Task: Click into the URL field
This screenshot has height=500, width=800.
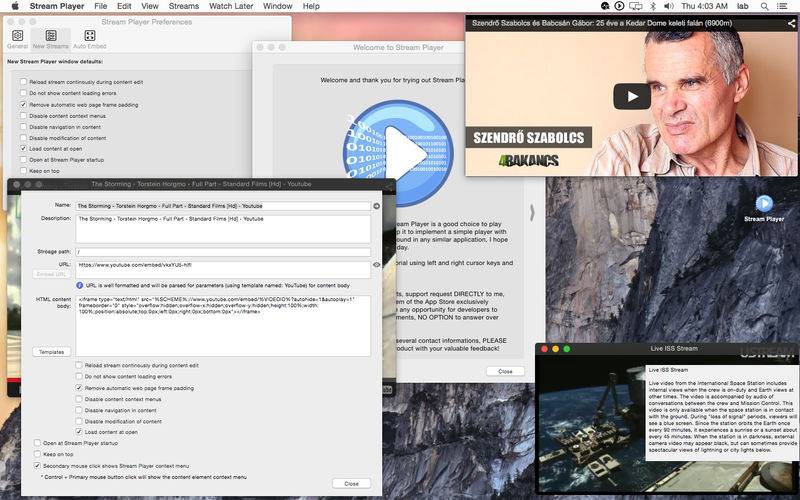Action: [x=223, y=269]
